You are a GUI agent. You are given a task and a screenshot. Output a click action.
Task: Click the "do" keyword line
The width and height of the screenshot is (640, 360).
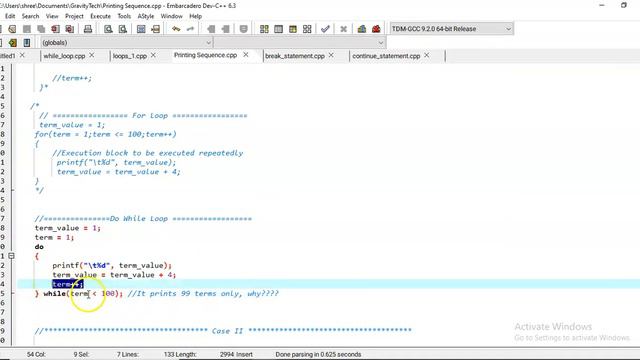pyautogui.click(x=39, y=247)
